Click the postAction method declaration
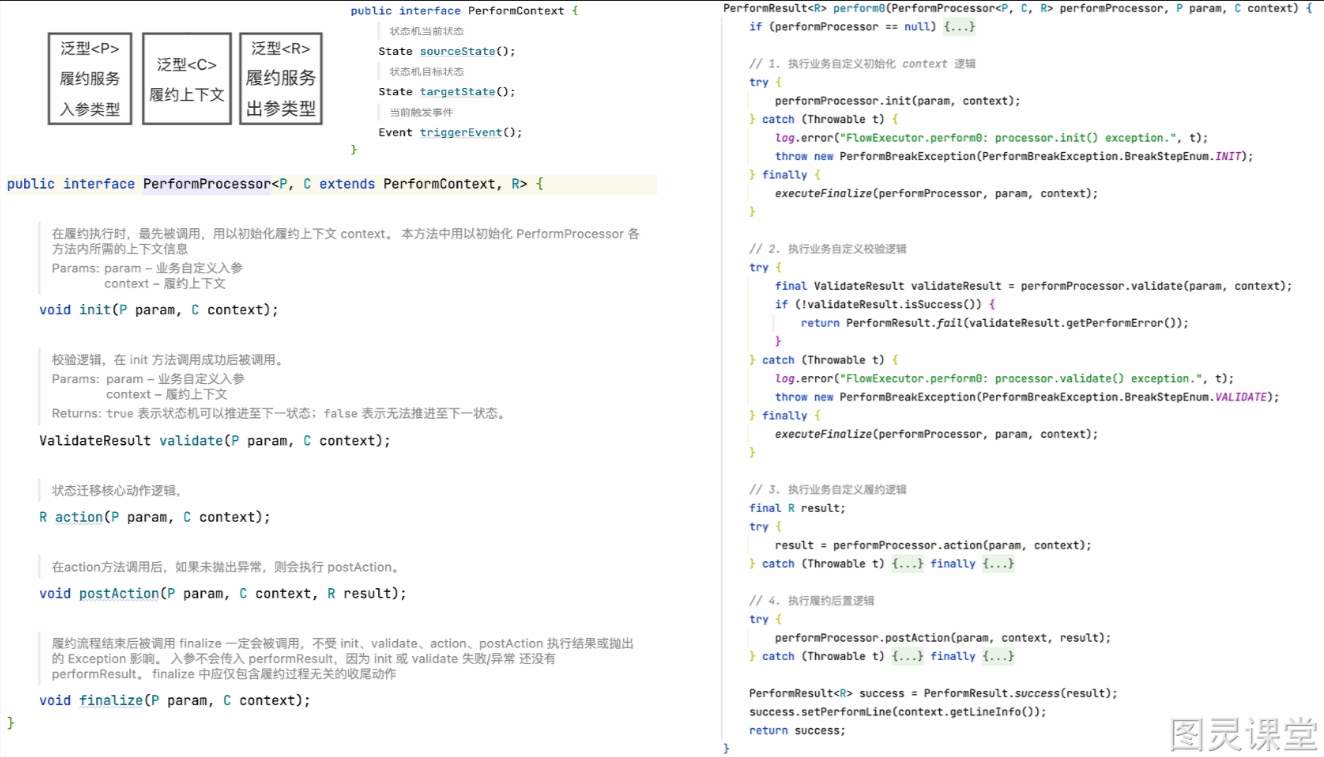The image size is (1324, 757). (223, 594)
